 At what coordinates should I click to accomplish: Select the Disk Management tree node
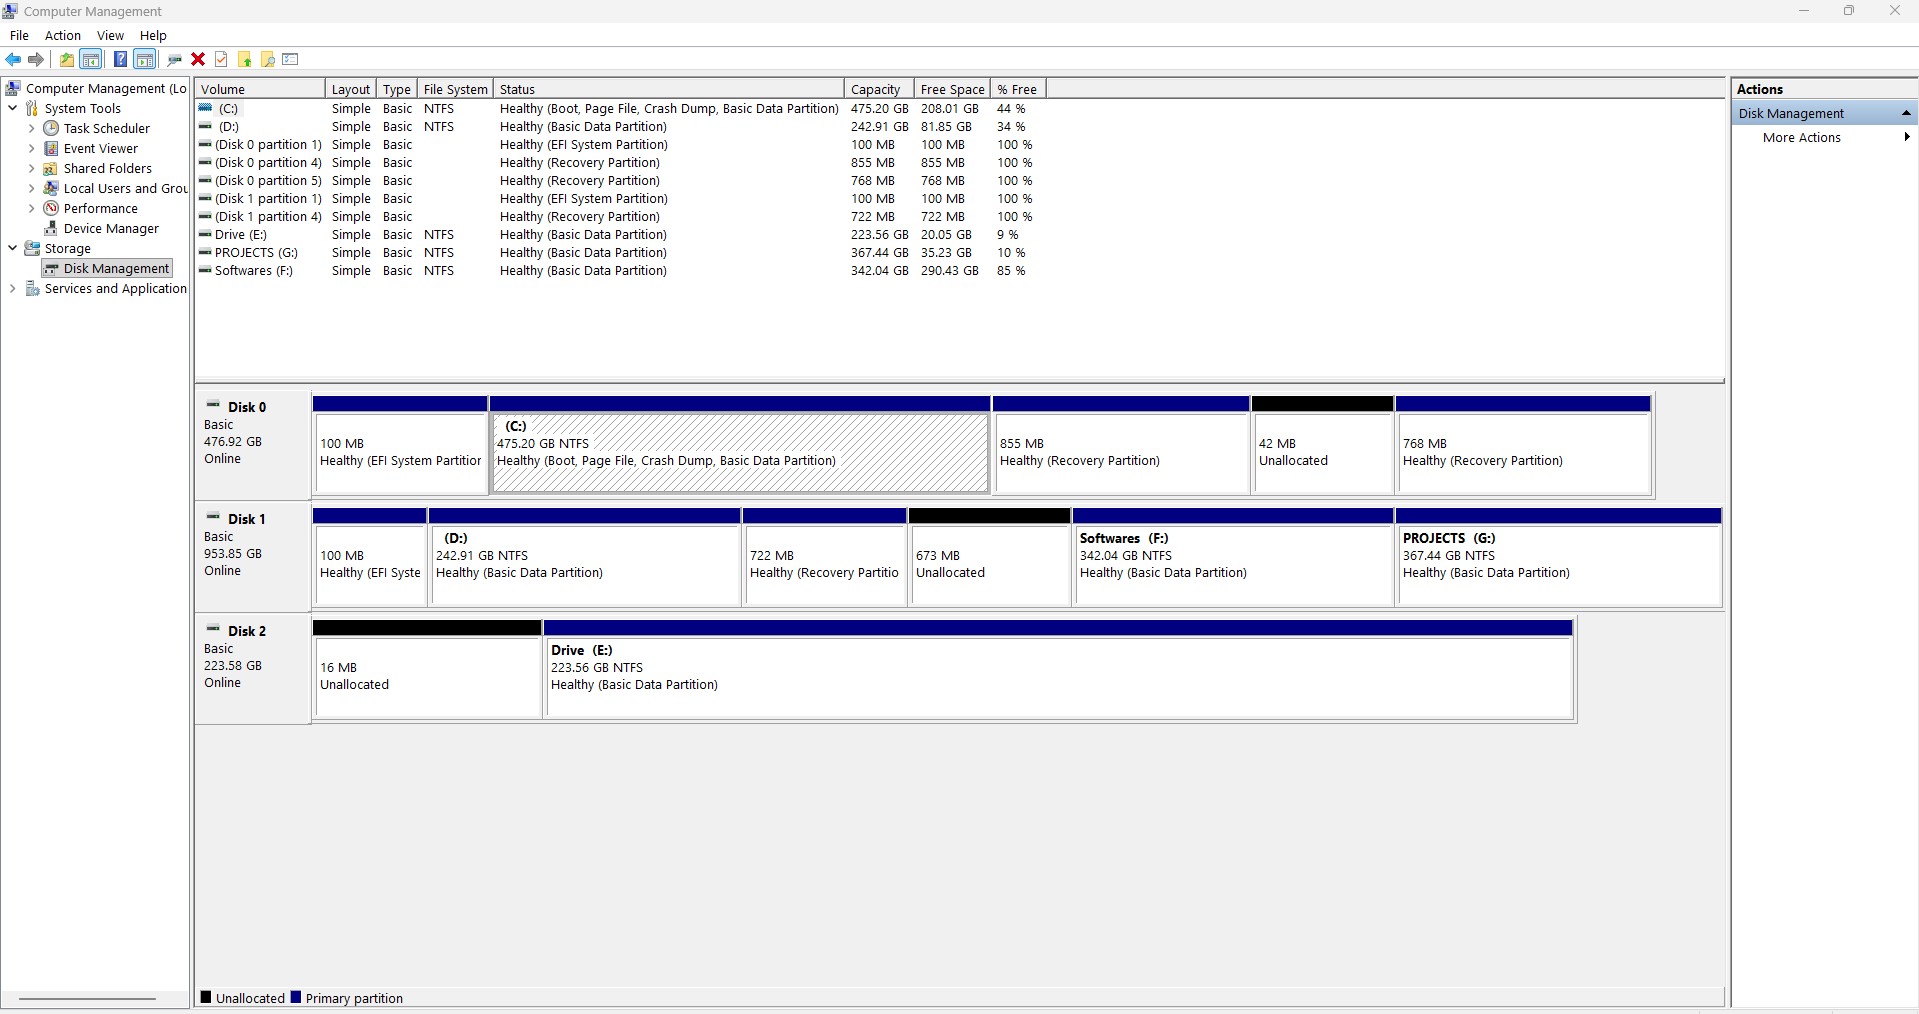click(107, 268)
